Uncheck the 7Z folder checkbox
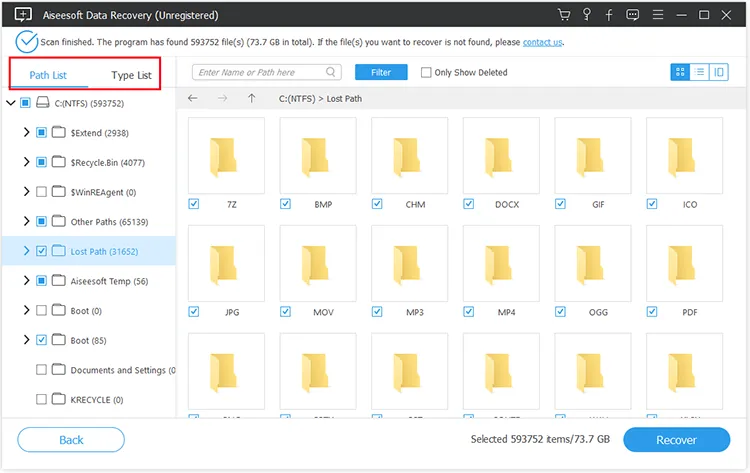The image size is (750, 473). [x=194, y=204]
